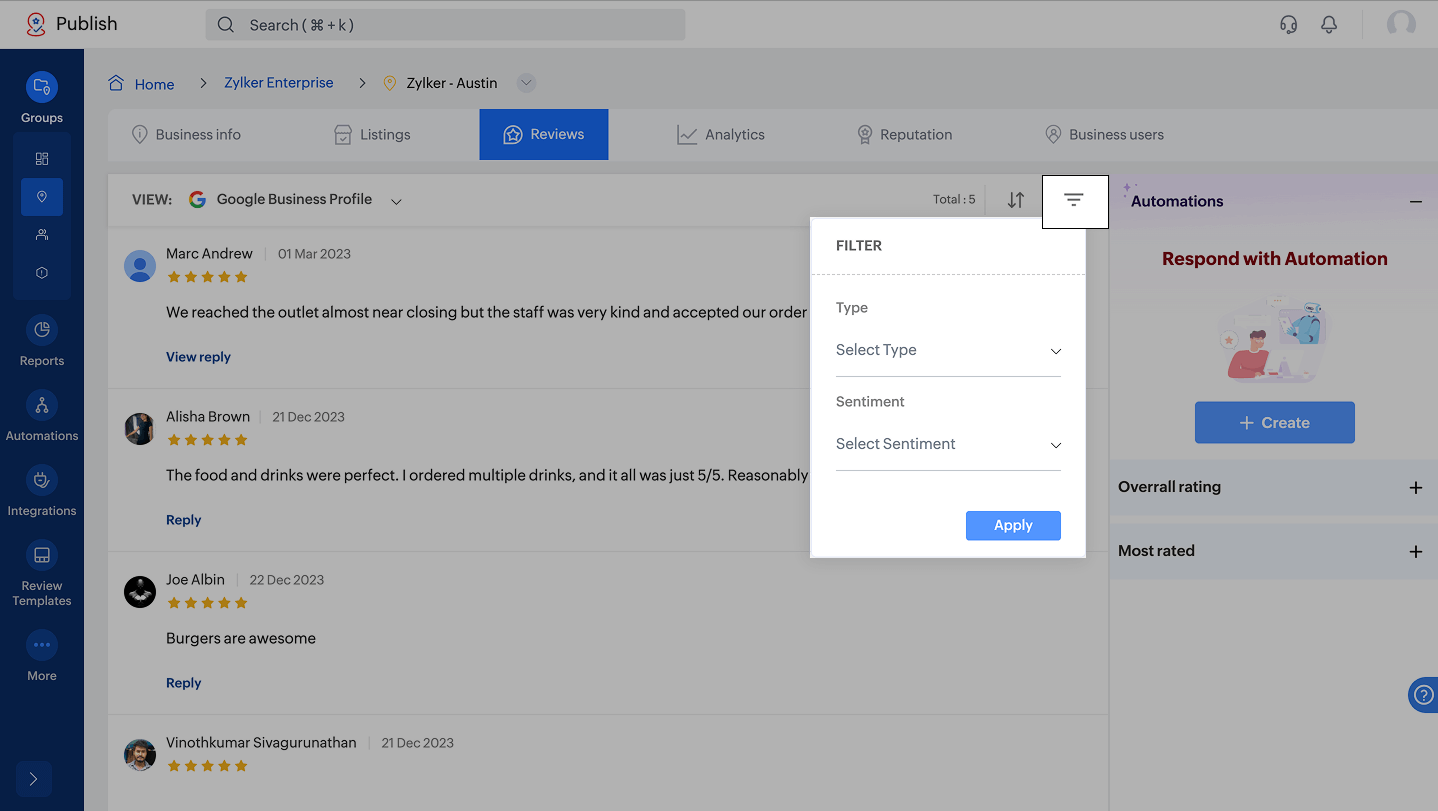Expand the Most rated section
1438x811 pixels.
[x=1416, y=552]
